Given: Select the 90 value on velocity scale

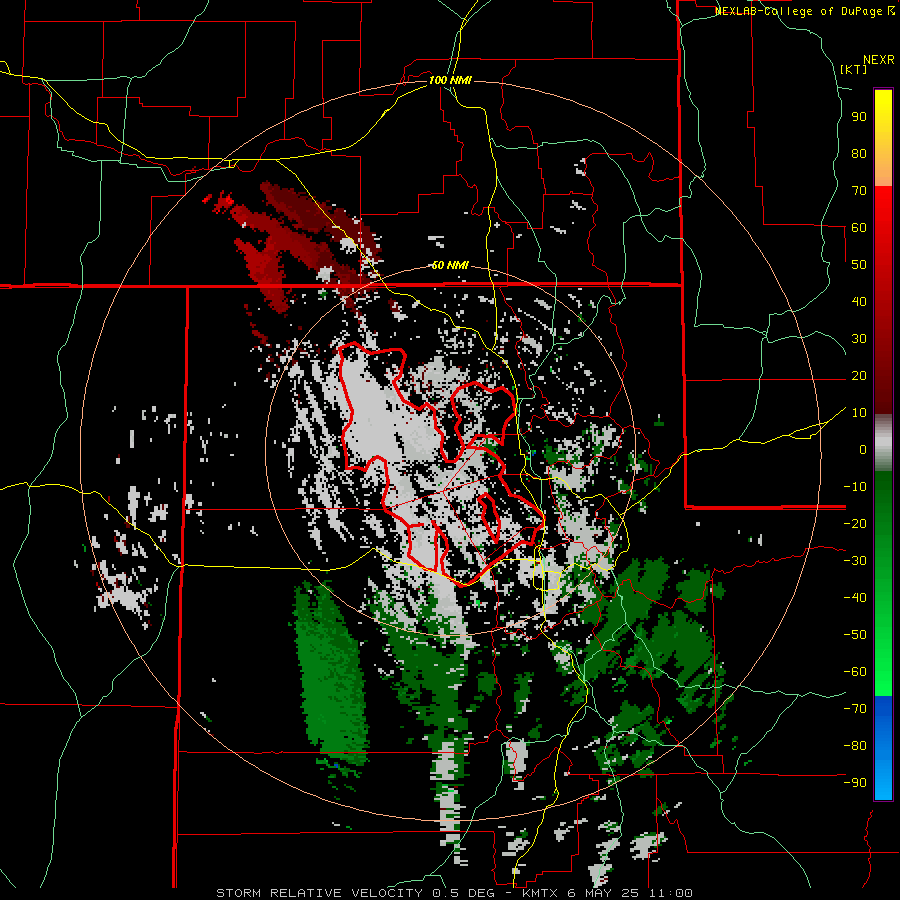Looking at the screenshot, I should pos(859,117).
